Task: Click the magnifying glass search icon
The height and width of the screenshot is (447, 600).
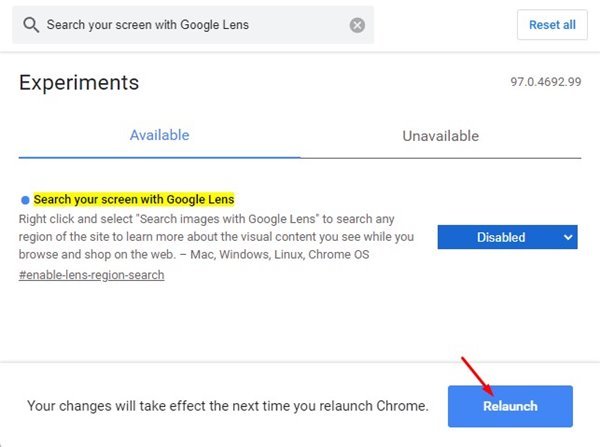Action: pyautogui.click(x=31, y=25)
